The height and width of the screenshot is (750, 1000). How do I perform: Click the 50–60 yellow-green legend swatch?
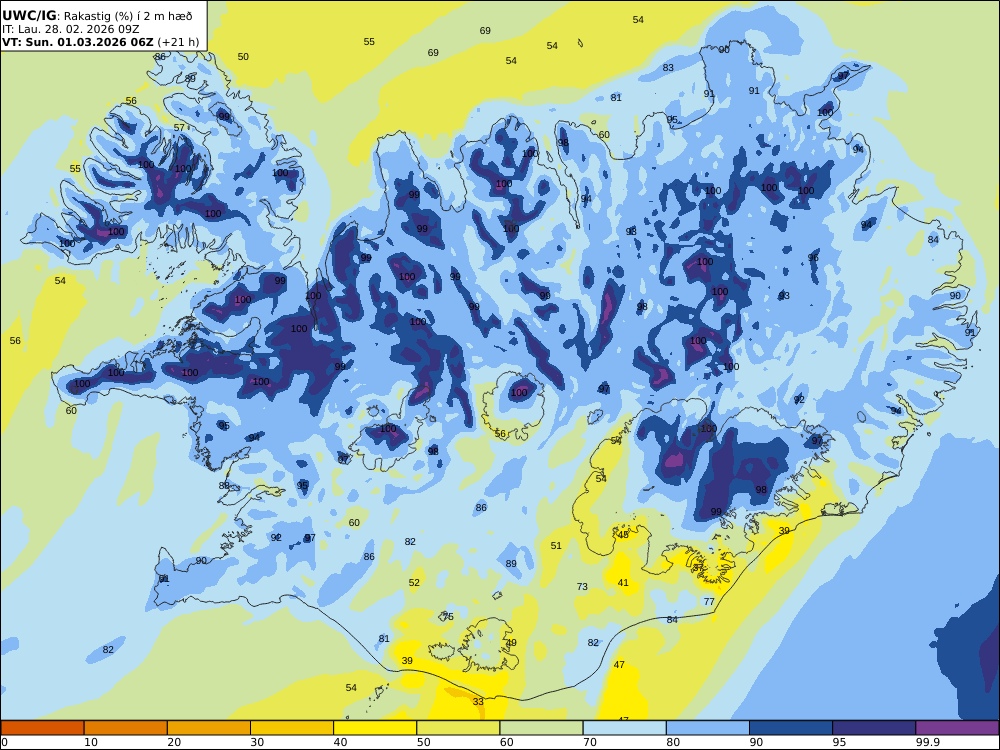tap(458, 728)
